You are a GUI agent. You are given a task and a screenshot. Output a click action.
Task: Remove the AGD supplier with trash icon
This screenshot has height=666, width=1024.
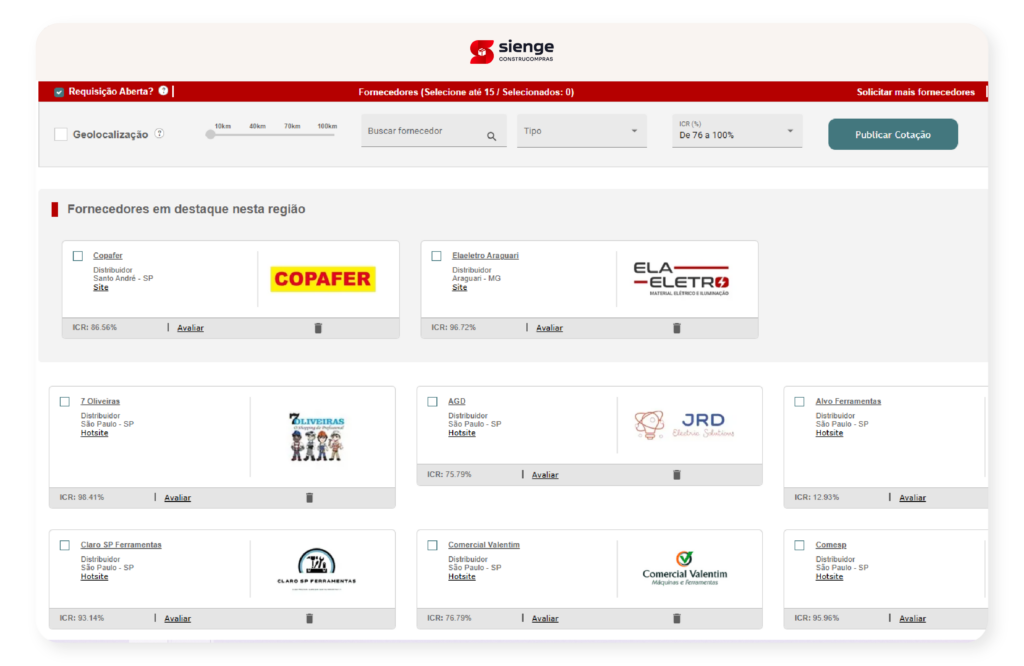coord(677,475)
